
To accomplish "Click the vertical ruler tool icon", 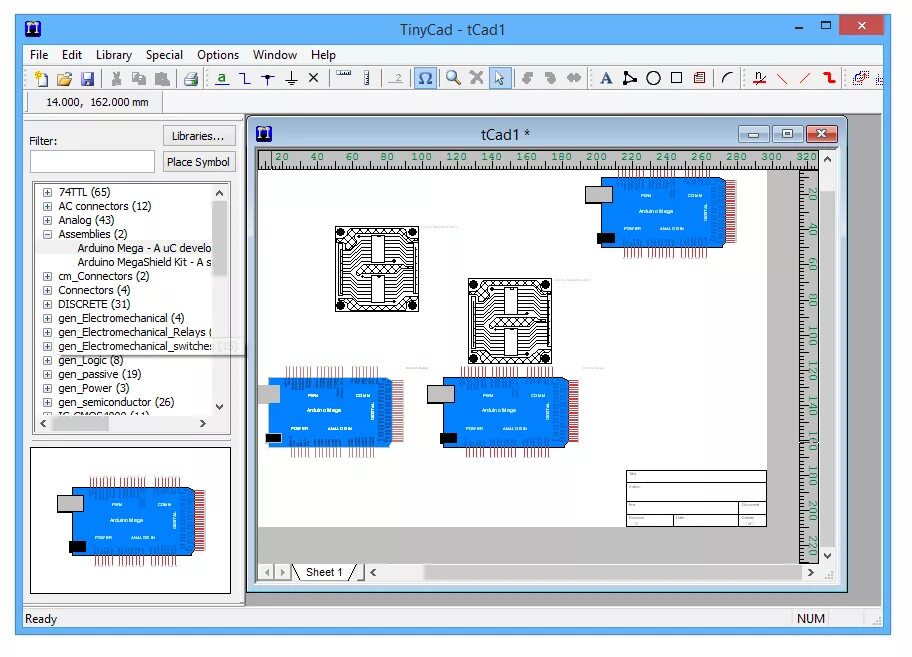I will click(x=367, y=78).
